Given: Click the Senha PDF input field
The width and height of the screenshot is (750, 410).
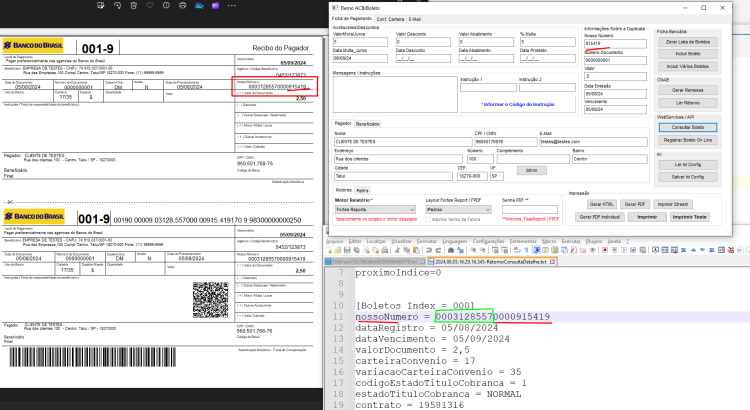Looking at the screenshot, I should pos(529,210).
